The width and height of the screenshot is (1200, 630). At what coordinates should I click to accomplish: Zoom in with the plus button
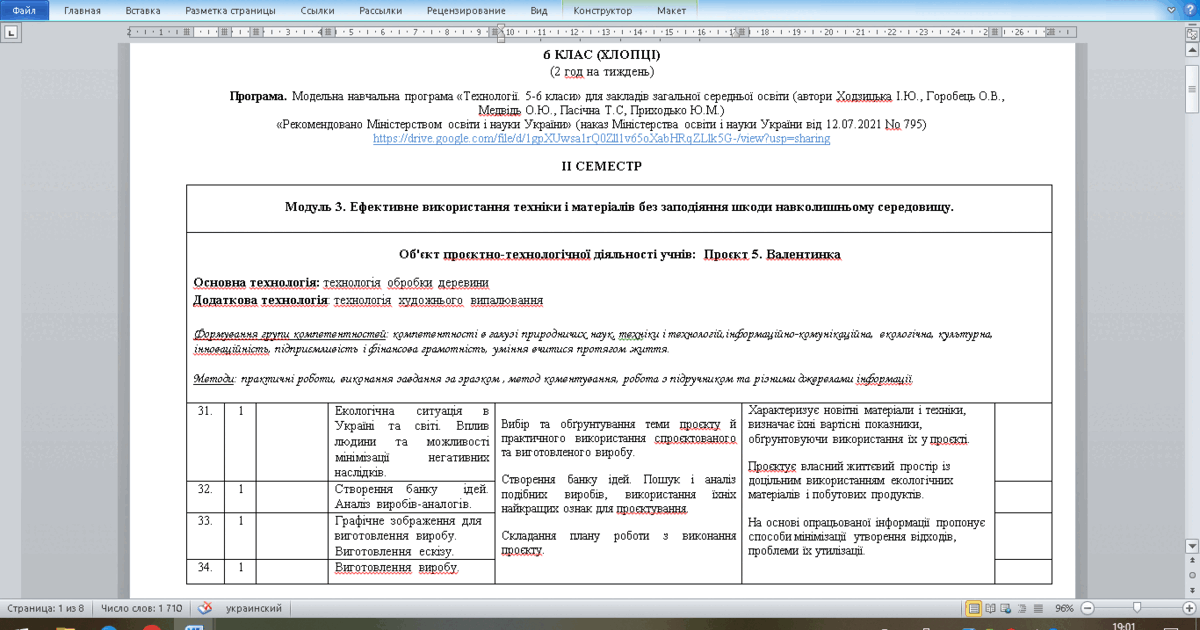1189,608
